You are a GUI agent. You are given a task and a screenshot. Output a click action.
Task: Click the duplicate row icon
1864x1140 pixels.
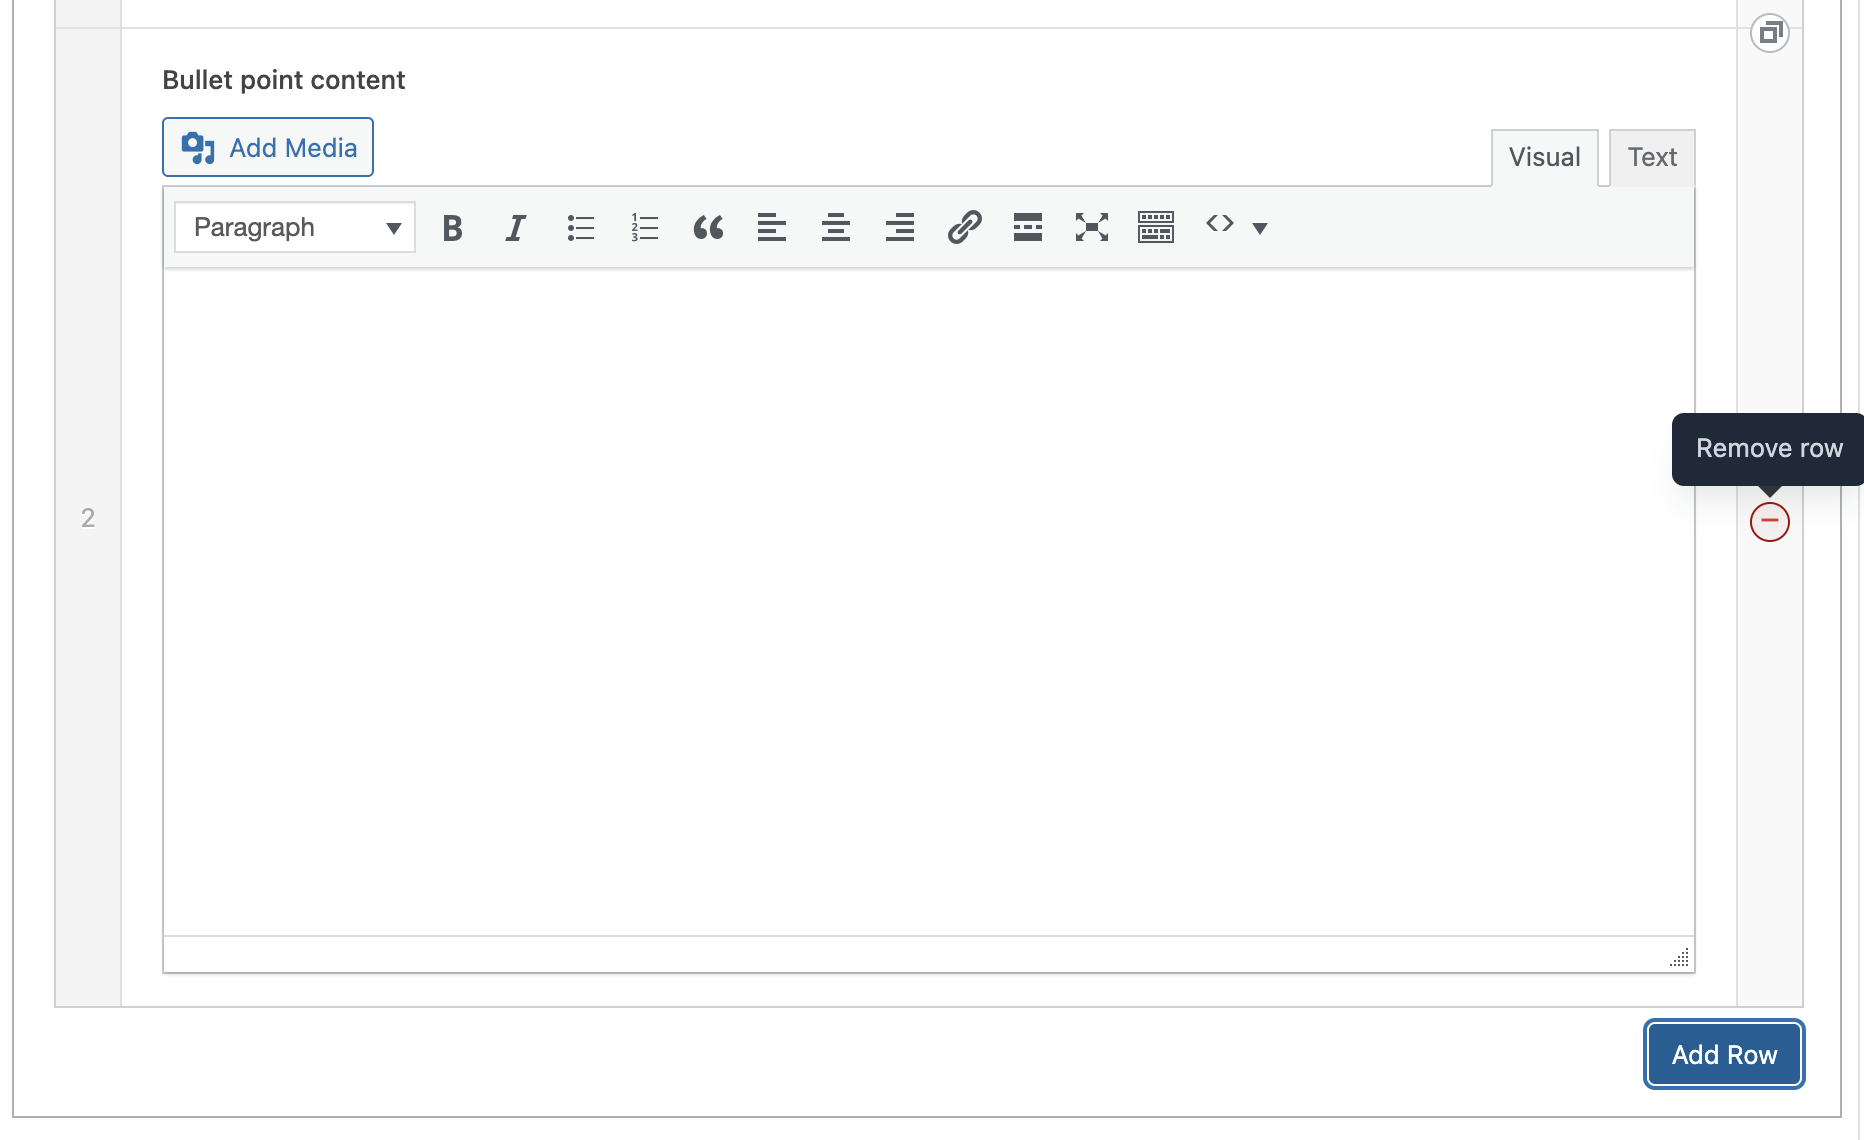[1770, 33]
